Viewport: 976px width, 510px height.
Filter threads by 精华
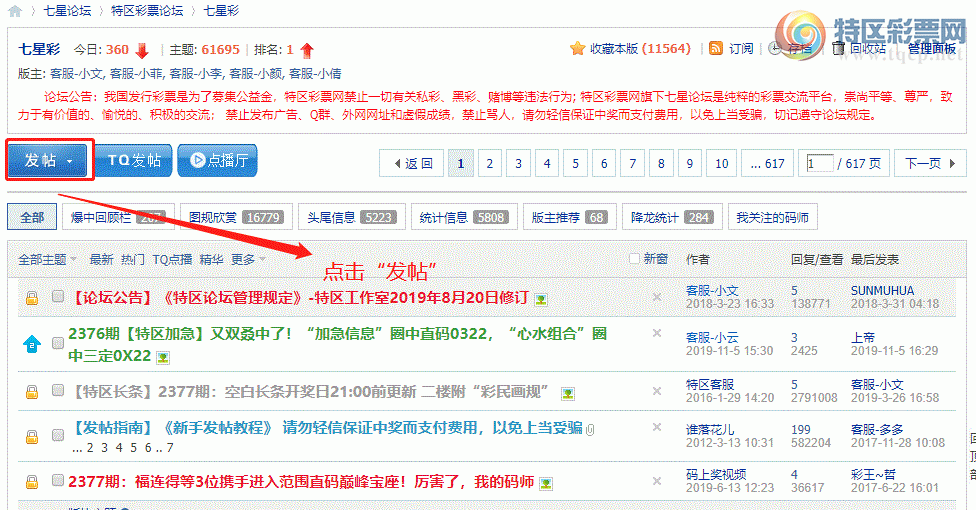(x=212, y=260)
